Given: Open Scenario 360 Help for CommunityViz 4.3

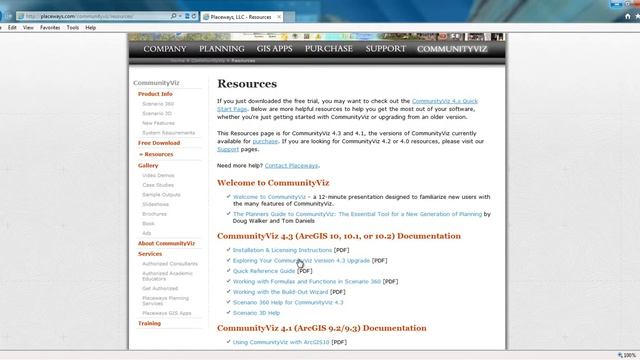Looking at the screenshot, I should [x=288, y=302].
